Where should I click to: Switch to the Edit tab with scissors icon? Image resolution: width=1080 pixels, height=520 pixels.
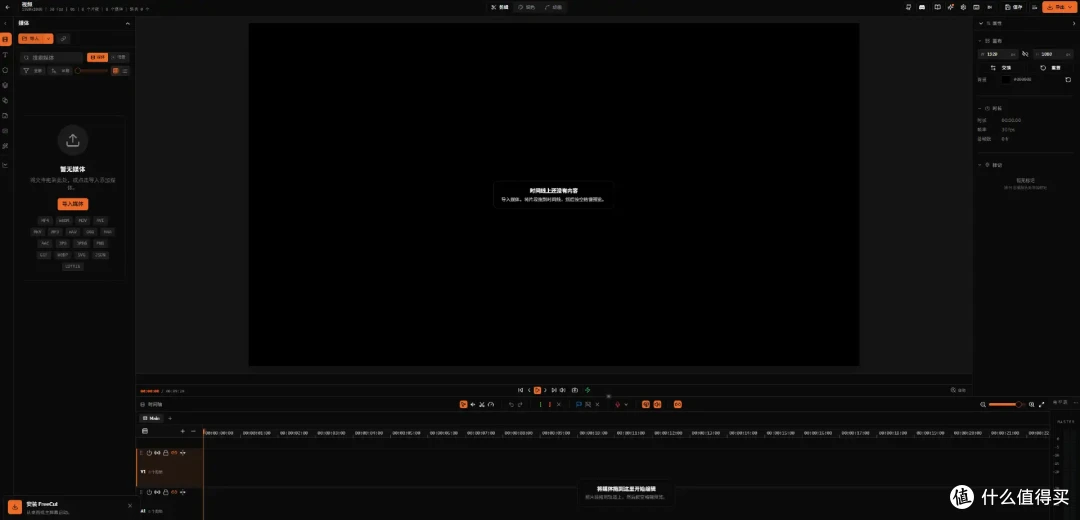pos(499,7)
